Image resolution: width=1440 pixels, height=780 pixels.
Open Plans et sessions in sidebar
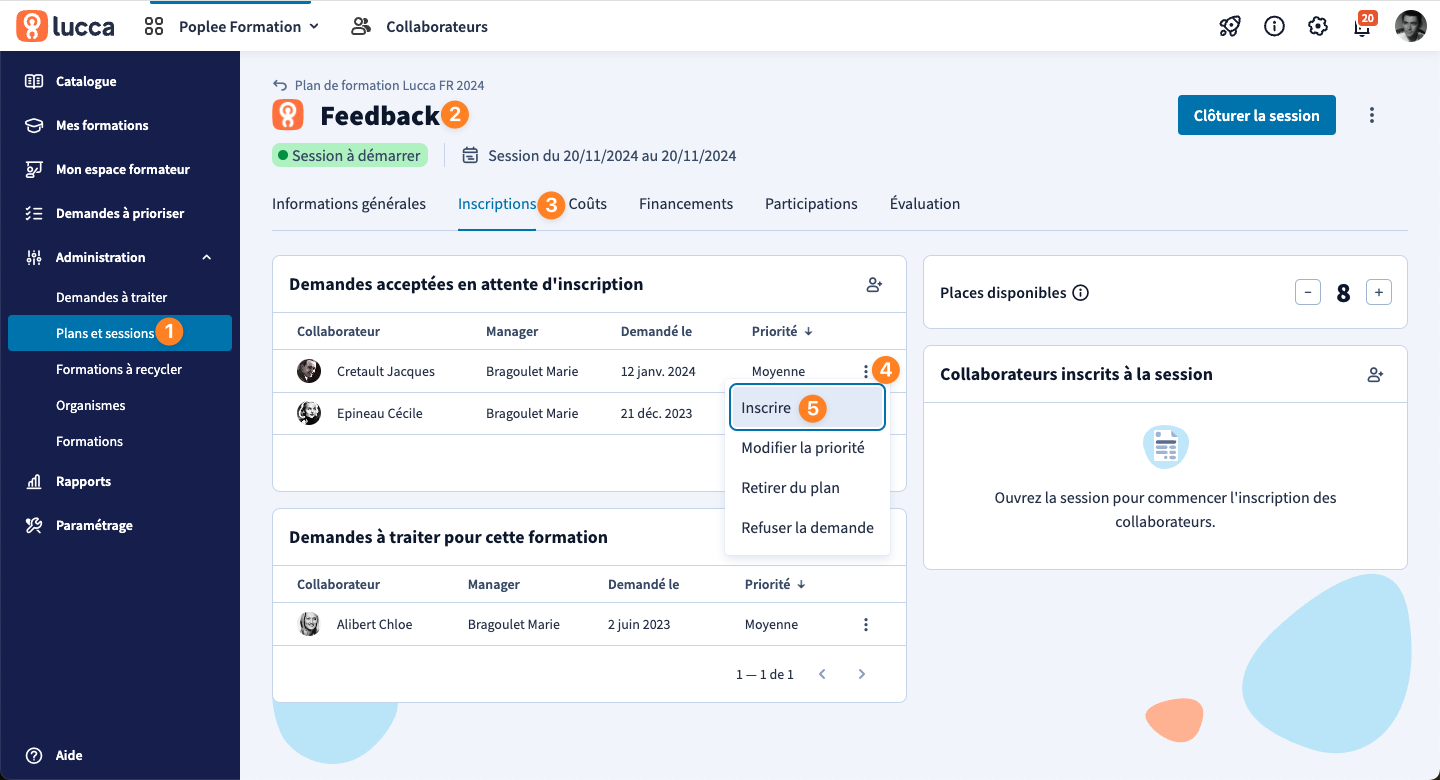point(120,333)
